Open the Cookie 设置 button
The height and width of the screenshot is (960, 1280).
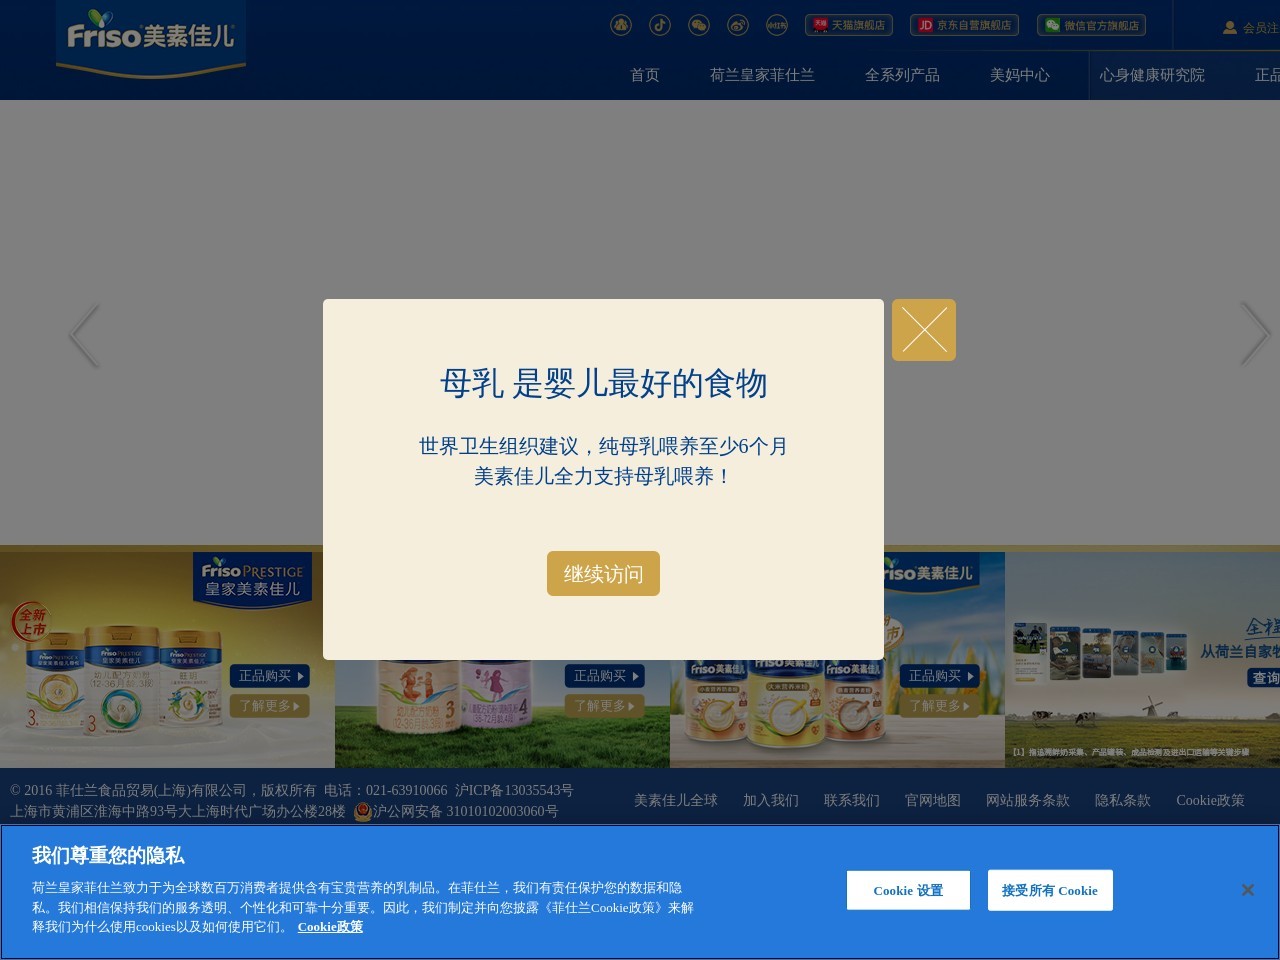point(908,890)
